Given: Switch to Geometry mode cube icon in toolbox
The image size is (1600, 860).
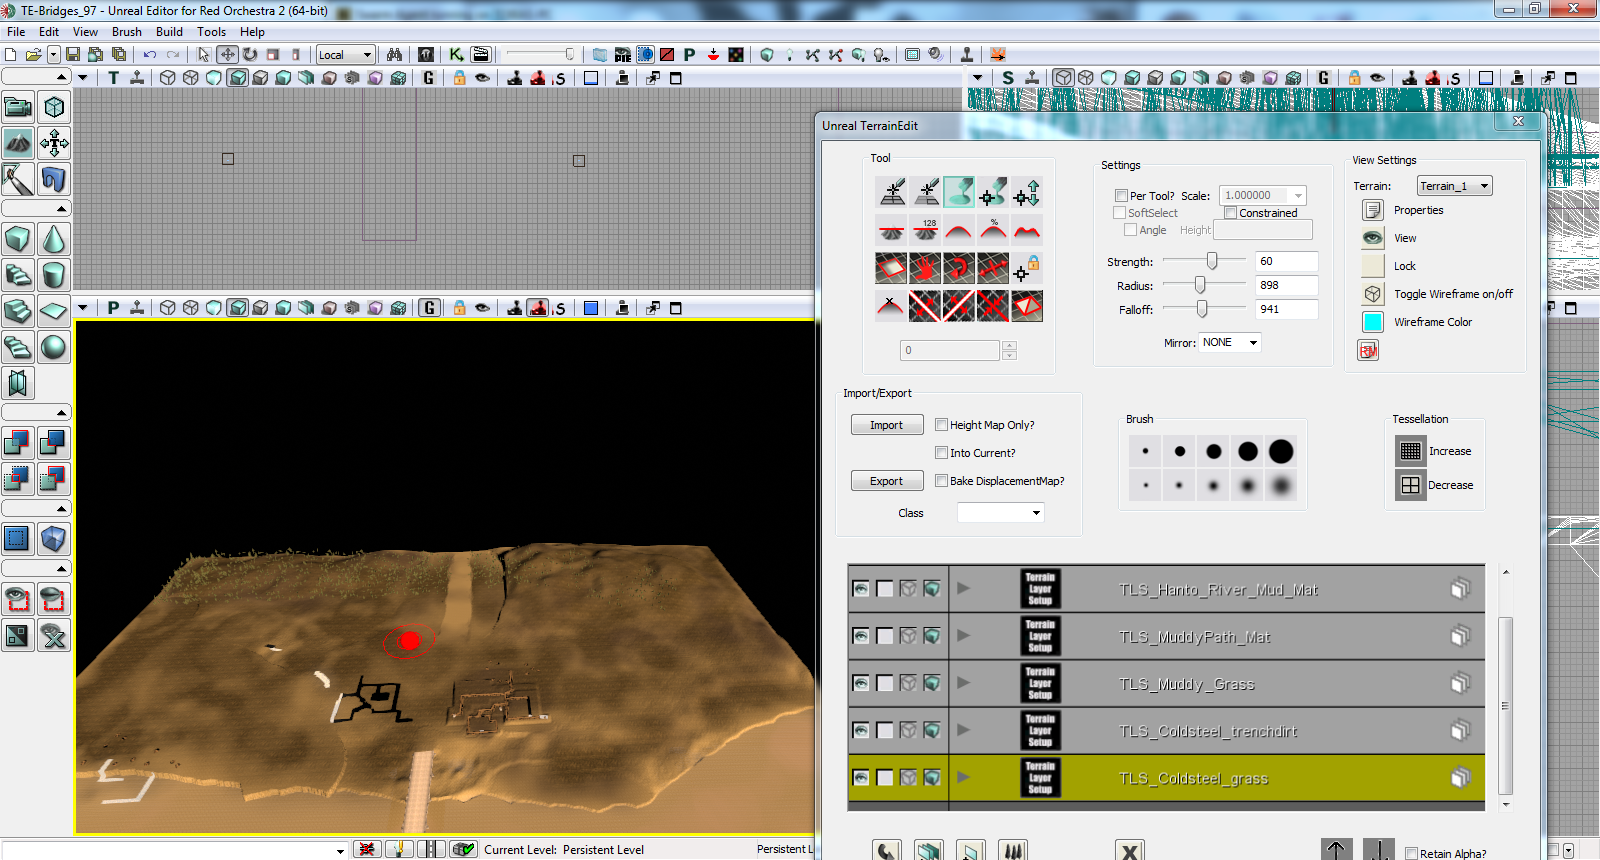Looking at the screenshot, I should point(54,107).
